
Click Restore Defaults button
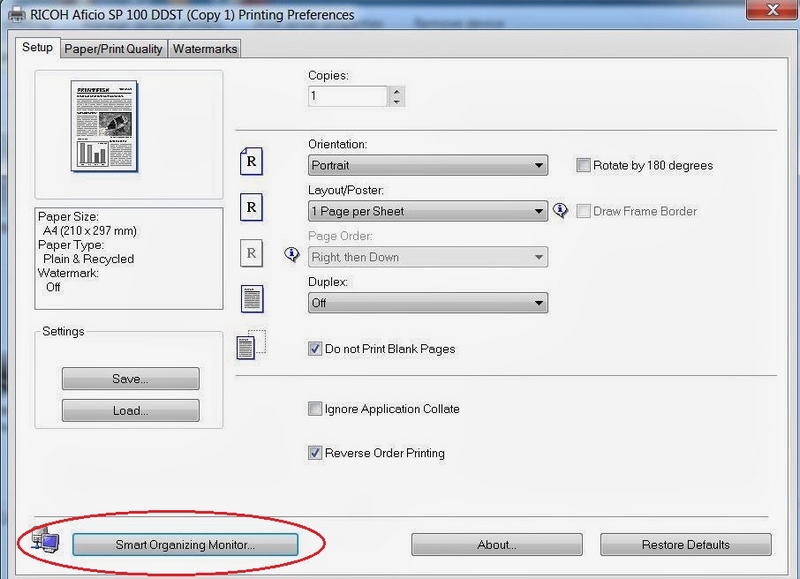click(686, 545)
